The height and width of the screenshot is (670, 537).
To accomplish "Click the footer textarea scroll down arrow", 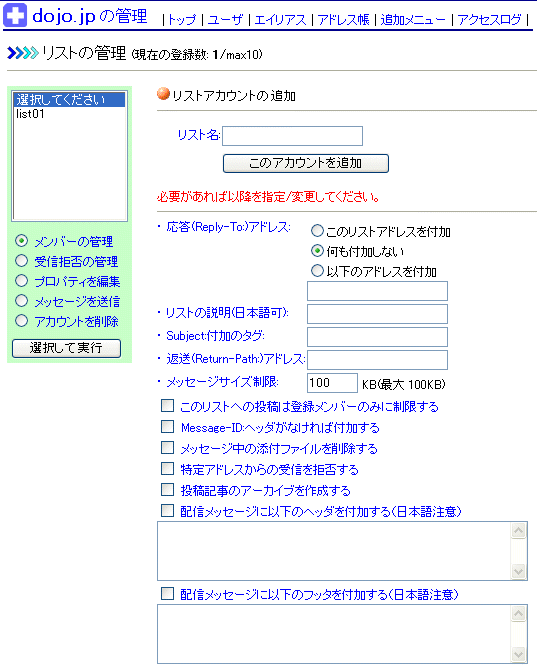I will click(x=519, y=654).
